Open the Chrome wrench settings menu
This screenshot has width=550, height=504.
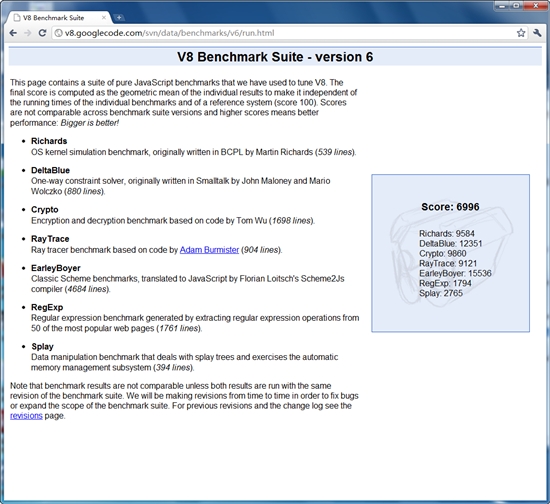tap(537, 33)
